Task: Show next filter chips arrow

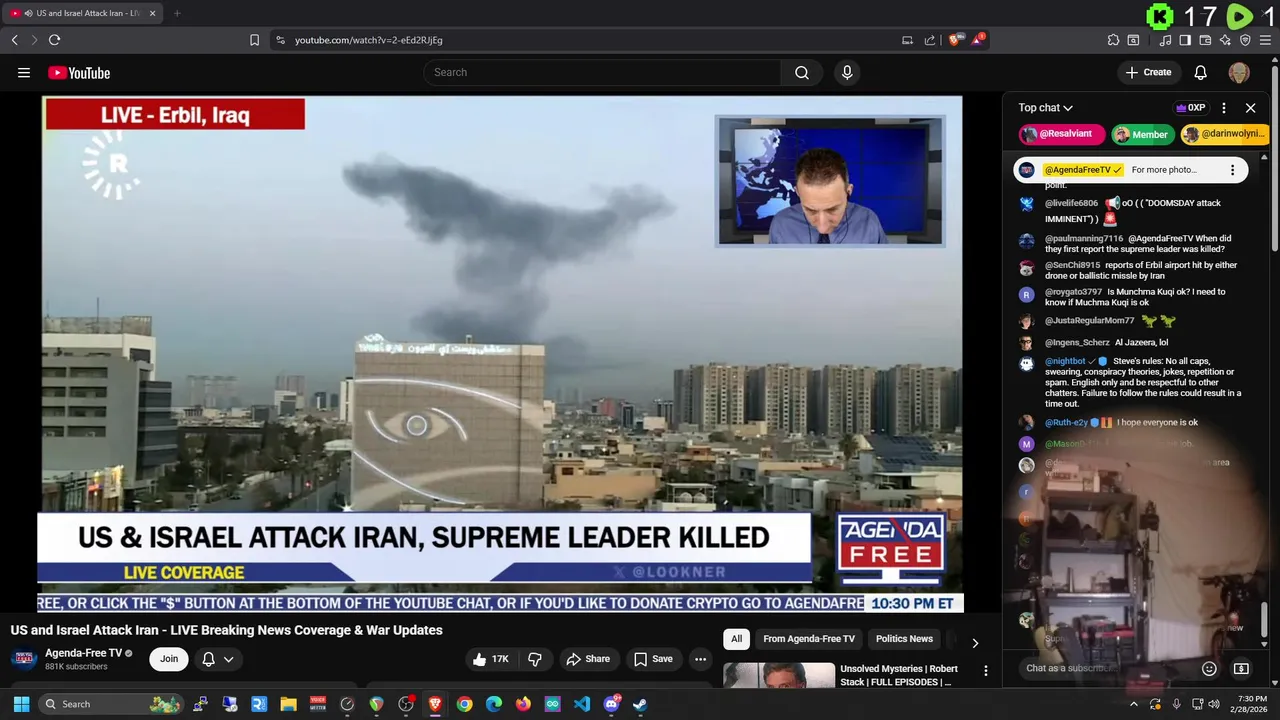Action: pyautogui.click(x=975, y=642)
